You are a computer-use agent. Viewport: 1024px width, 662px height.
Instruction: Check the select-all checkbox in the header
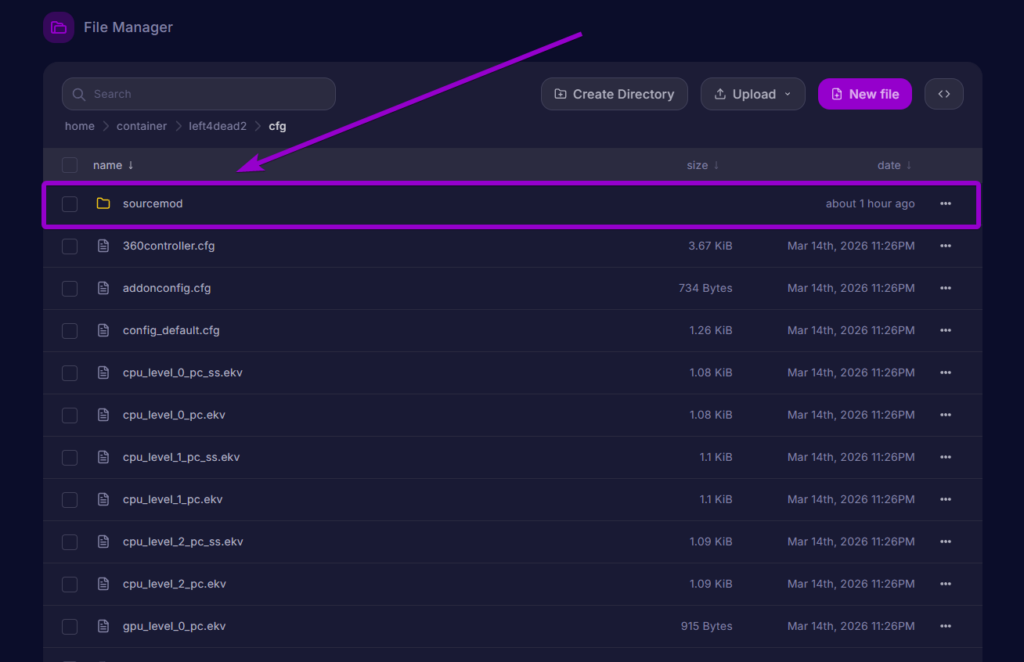[x=69, y=165]
